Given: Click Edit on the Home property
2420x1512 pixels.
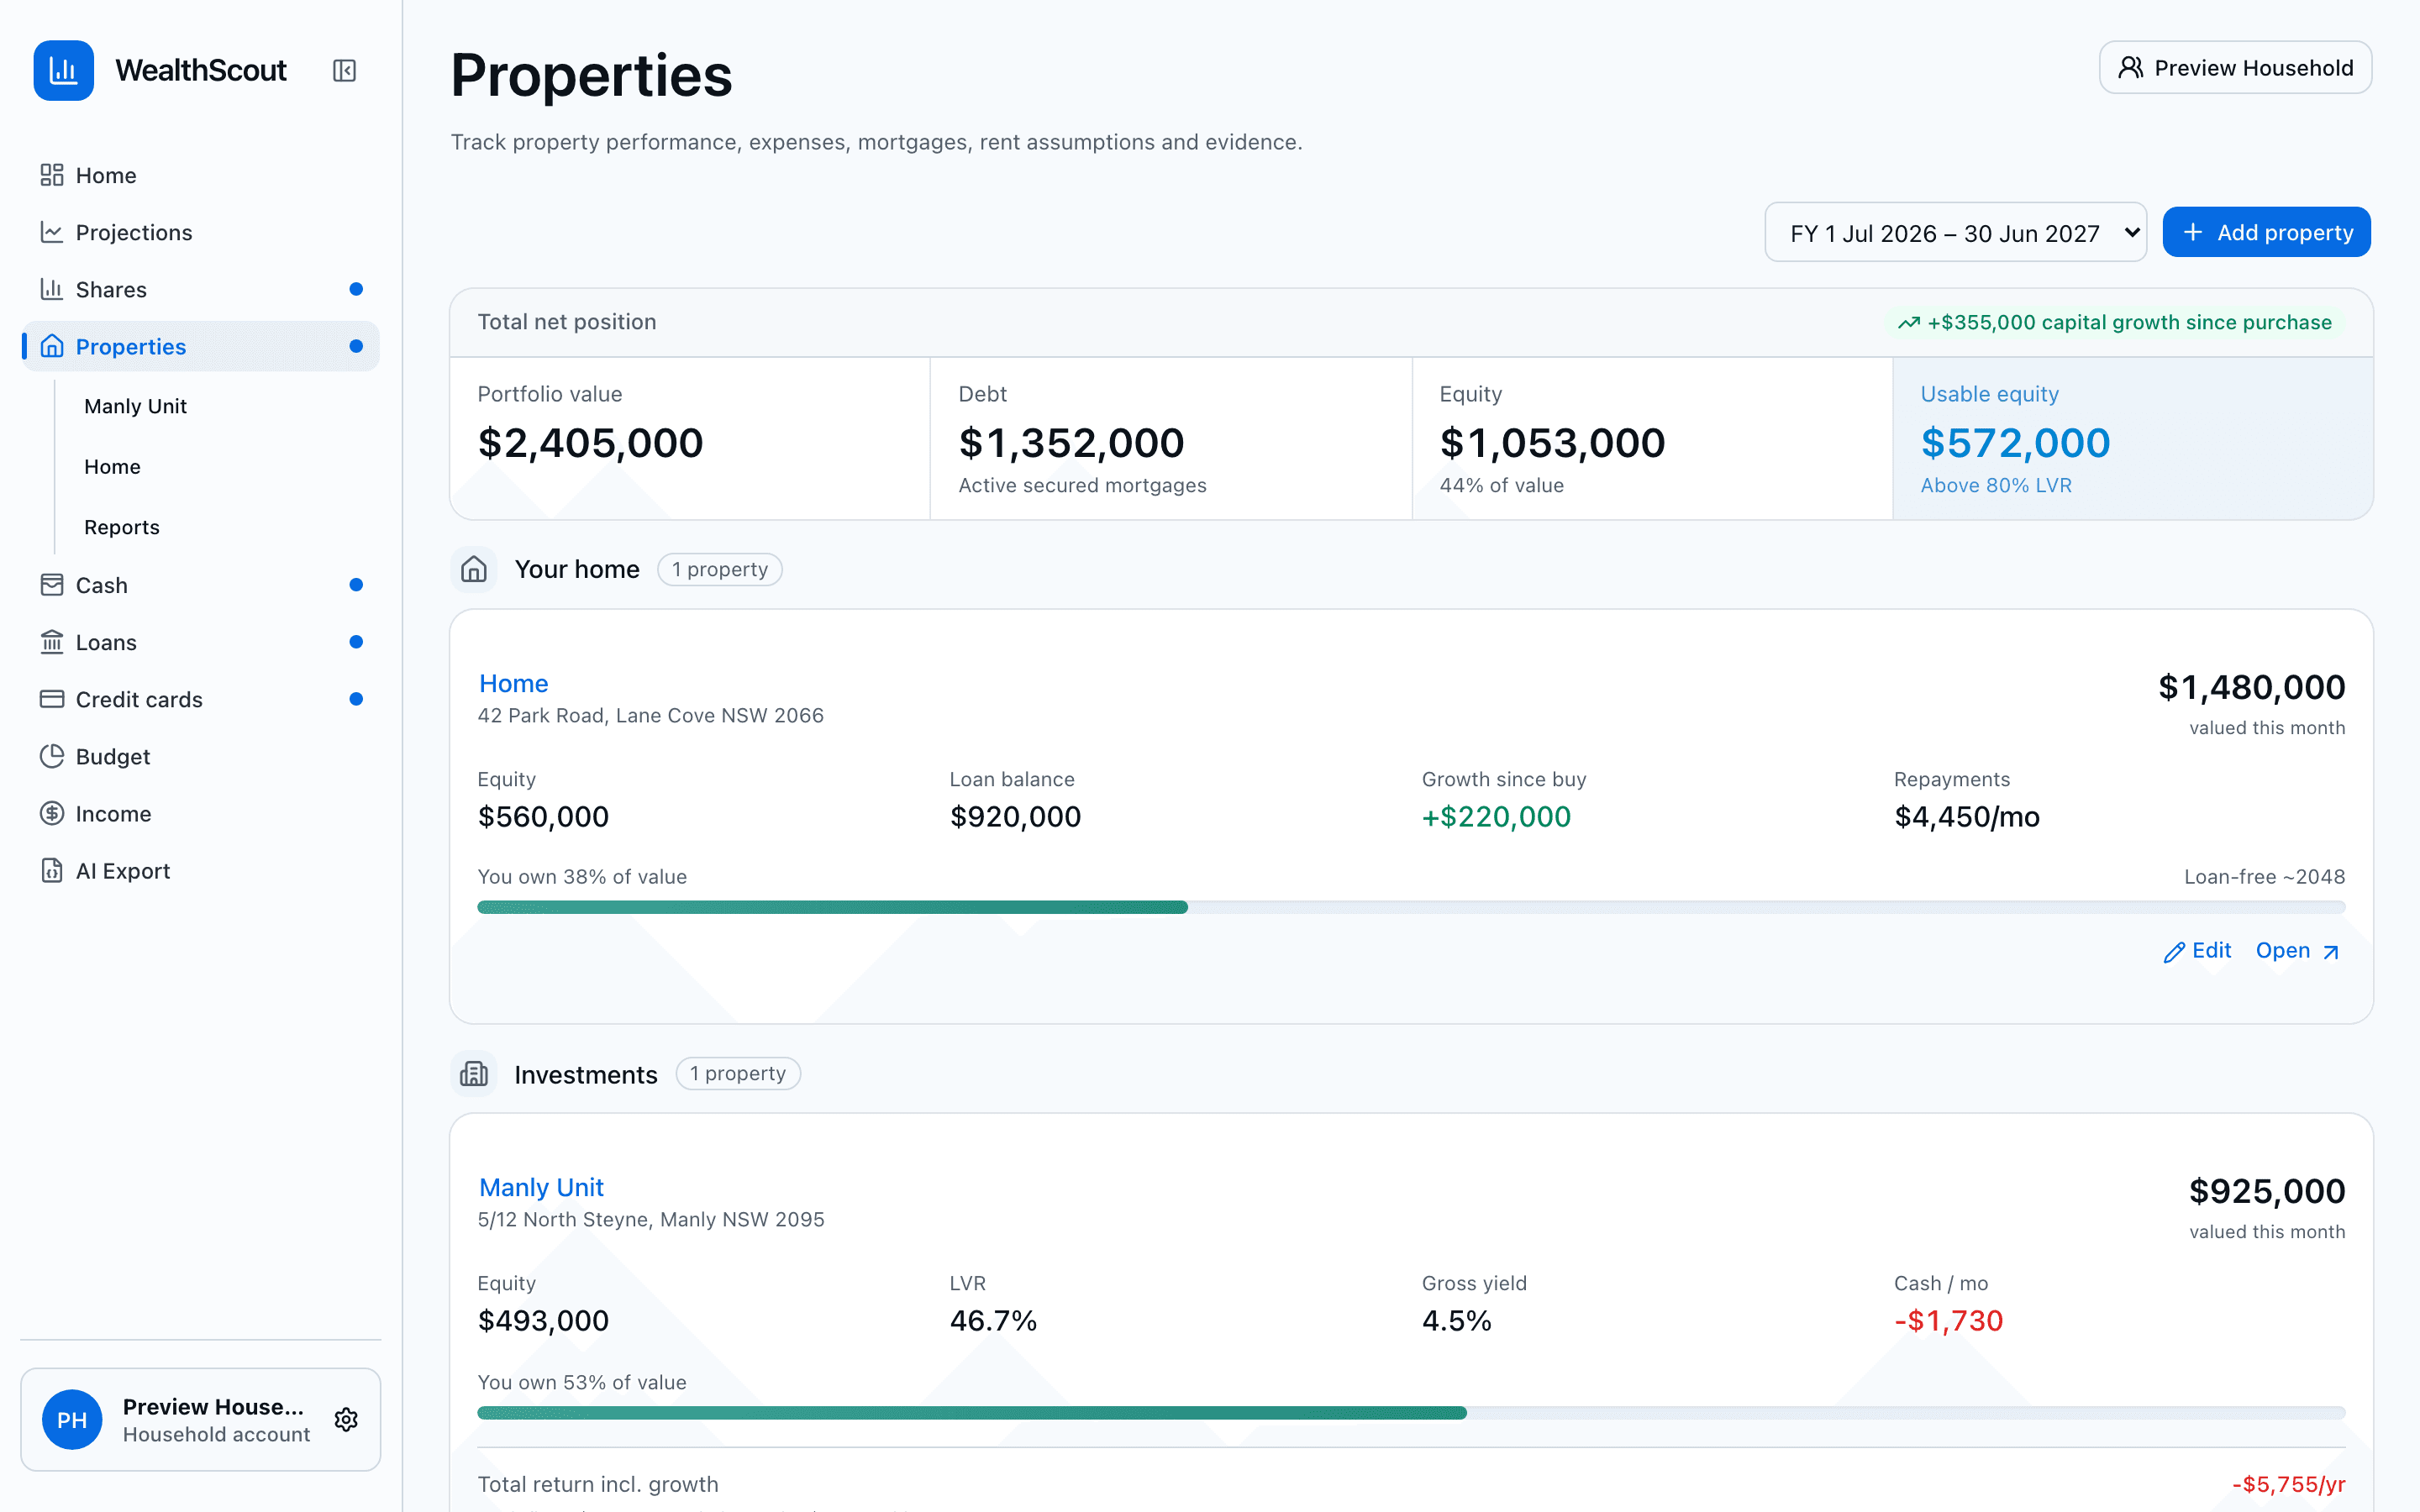Looking at the screenshot, I should (2197, 951).
